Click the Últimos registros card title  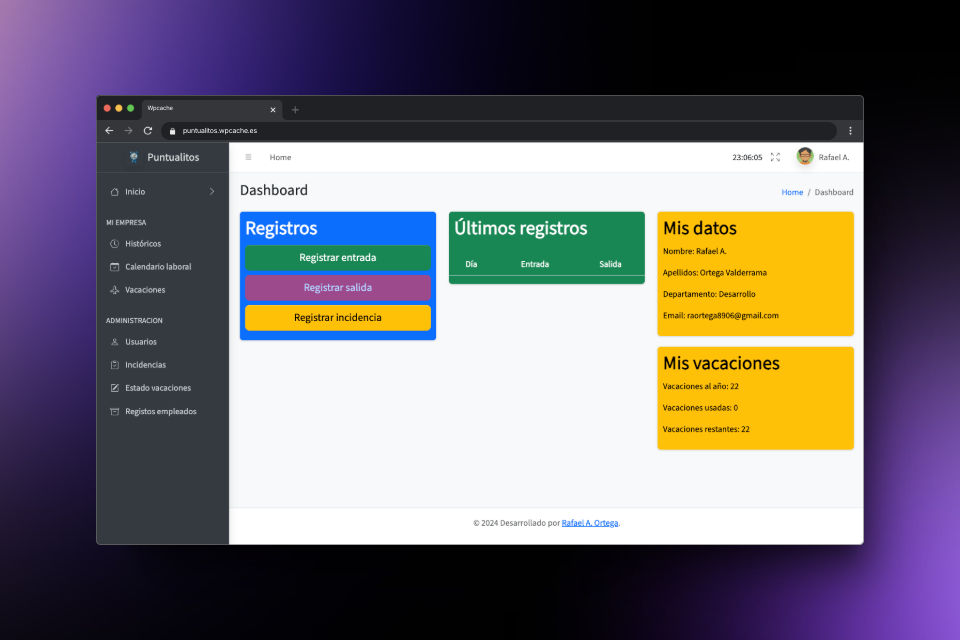[x=520, y=228]
